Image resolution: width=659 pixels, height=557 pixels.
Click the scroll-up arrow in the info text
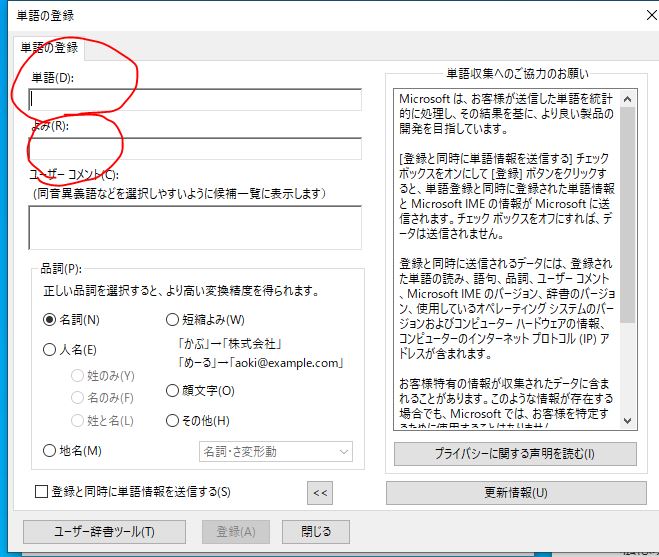click(628, 99)
